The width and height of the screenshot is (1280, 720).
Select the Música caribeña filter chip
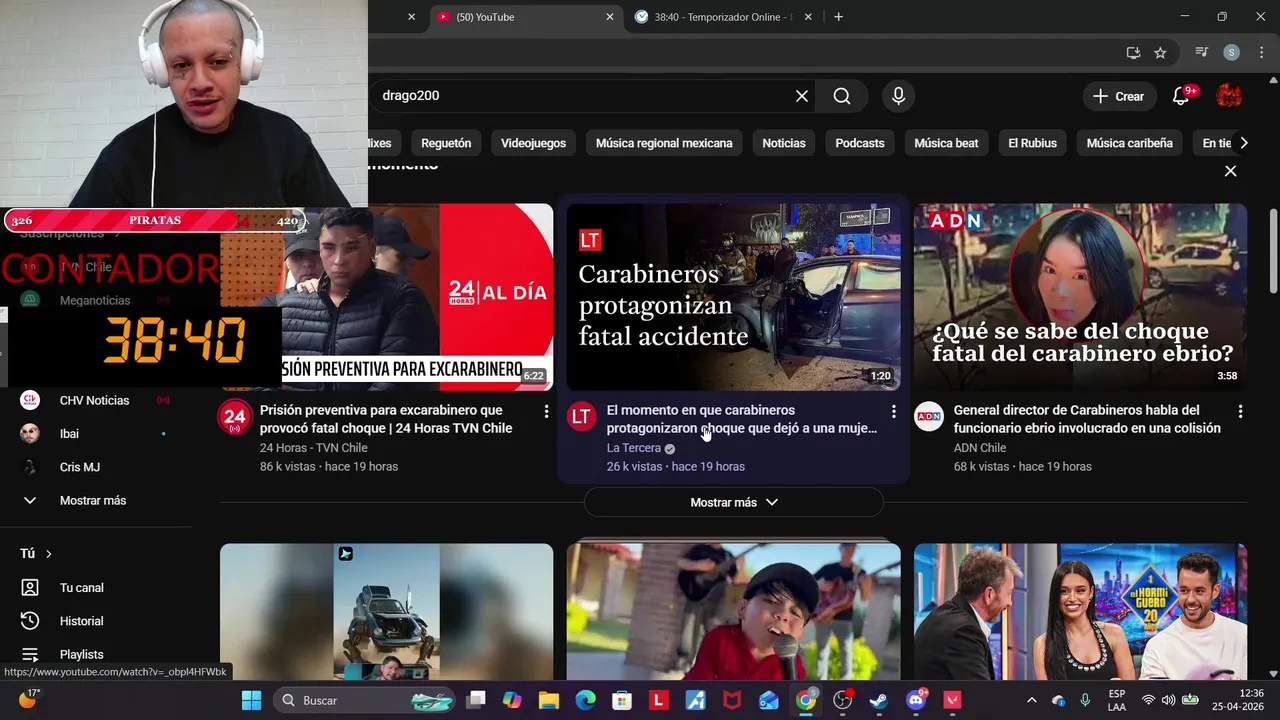point(1129,143)
